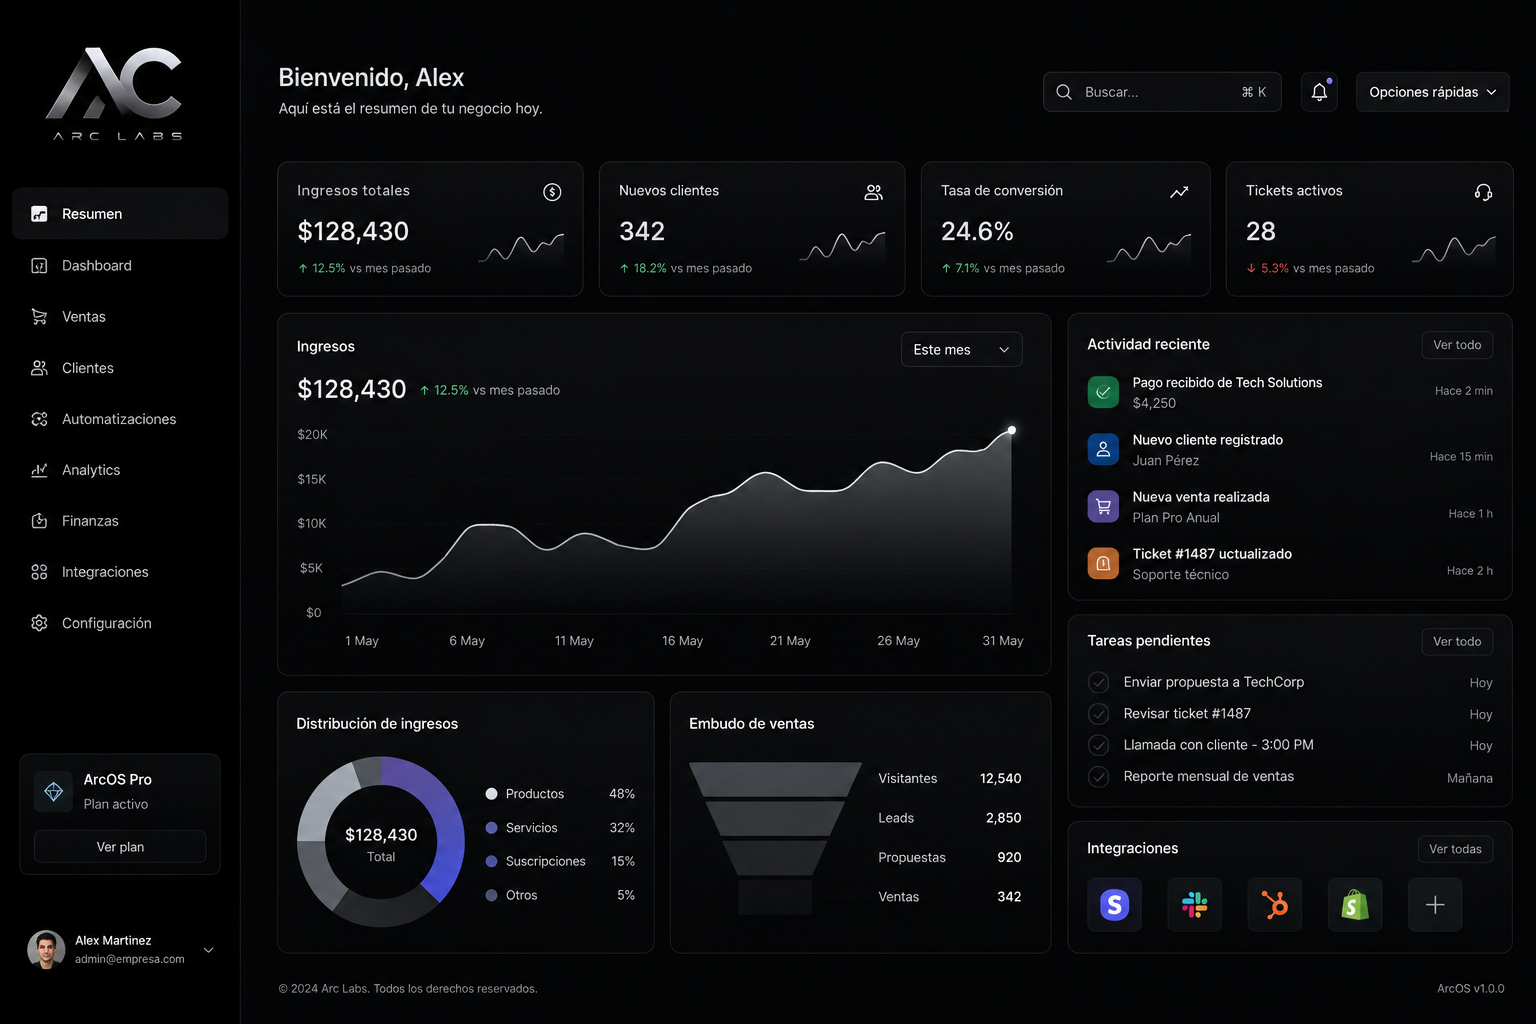Click the Propuestas 920 funnel row
The width and height of the screenshot is (1536, 1024).
(949, 857)
